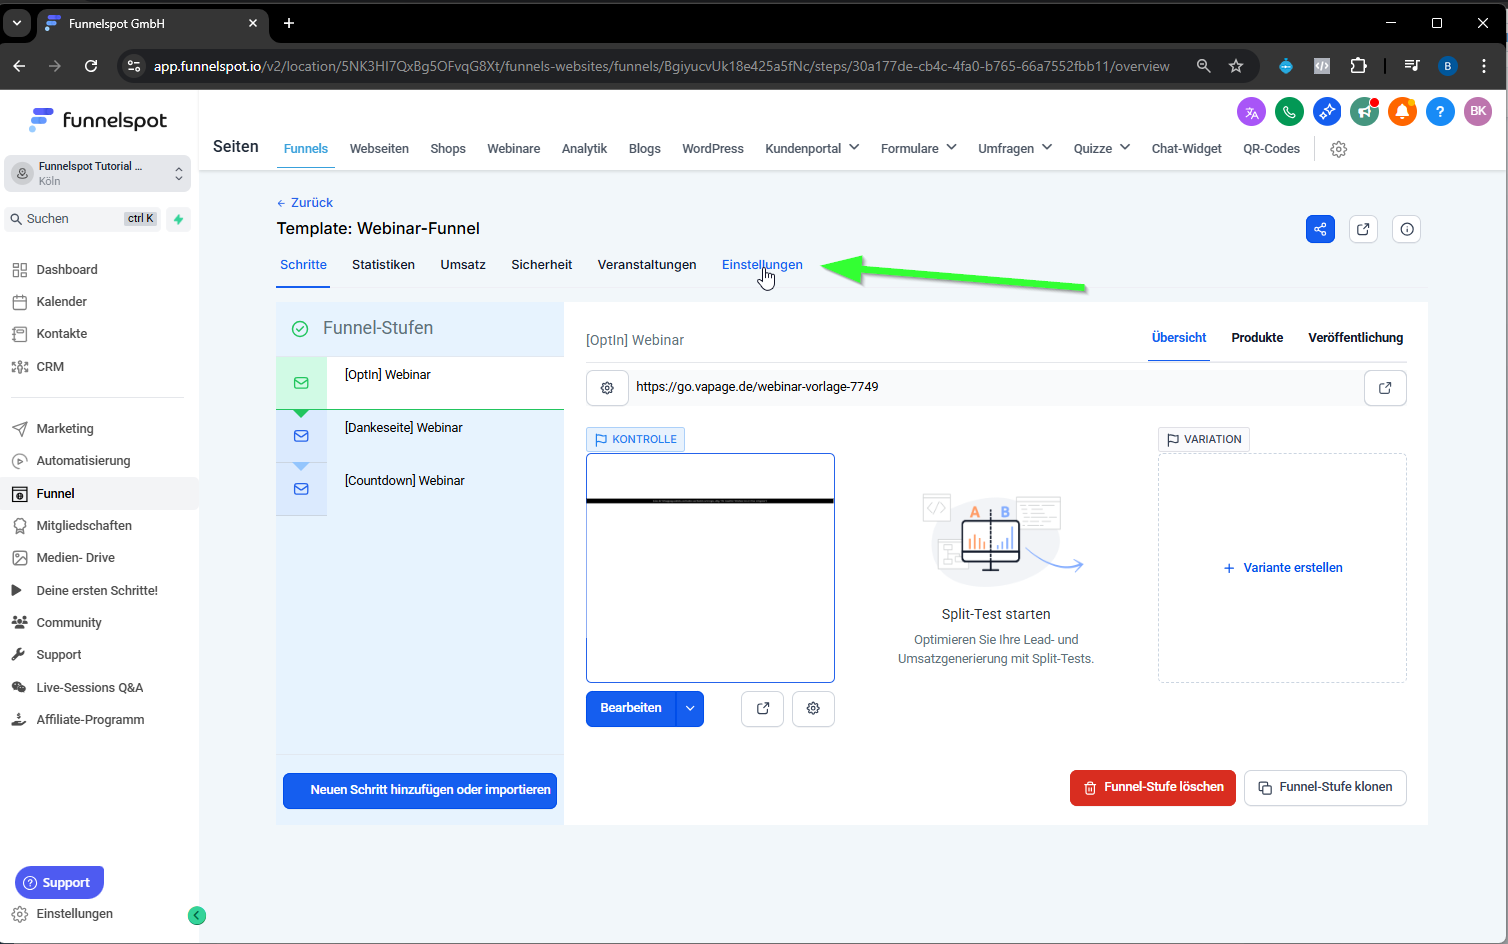Click the funnel info icon
The image size is (1508, 944).
pos(1407,229)
